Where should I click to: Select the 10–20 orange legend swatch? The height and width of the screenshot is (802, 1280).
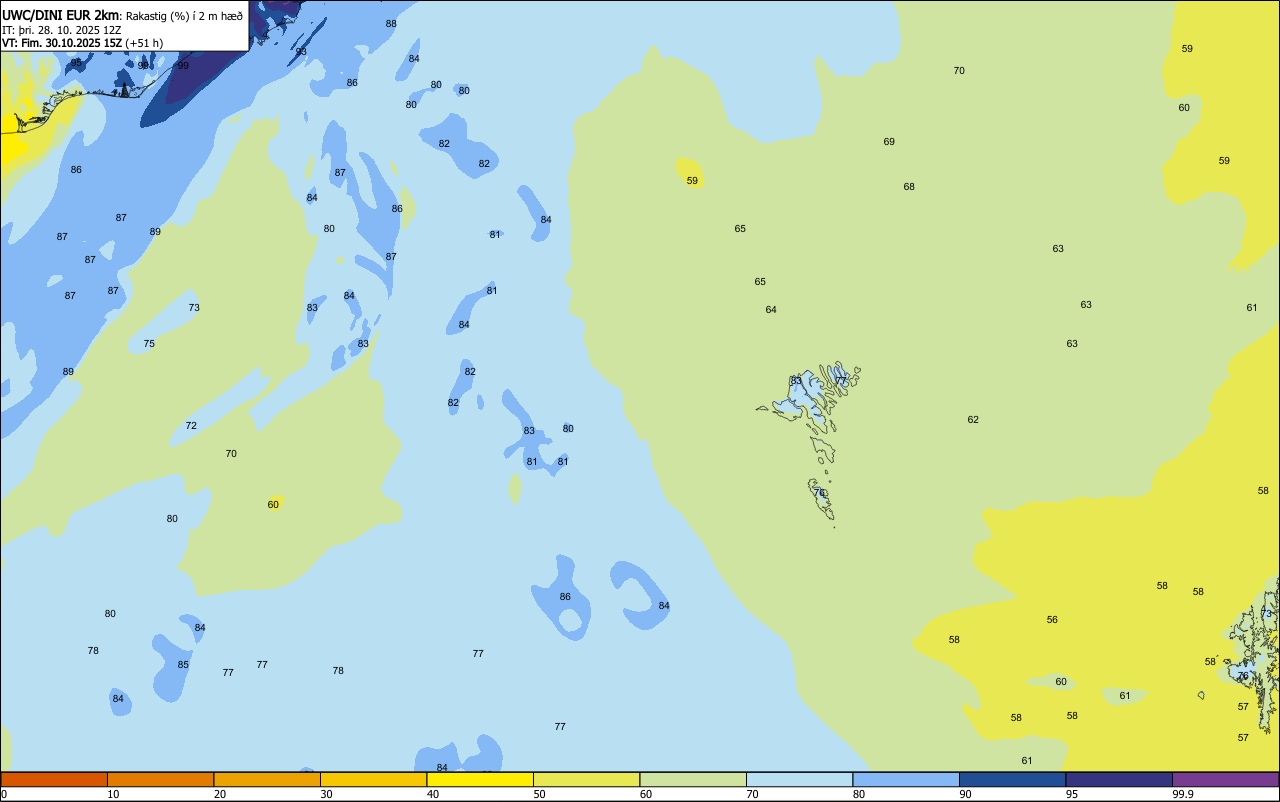coord(160,779)
